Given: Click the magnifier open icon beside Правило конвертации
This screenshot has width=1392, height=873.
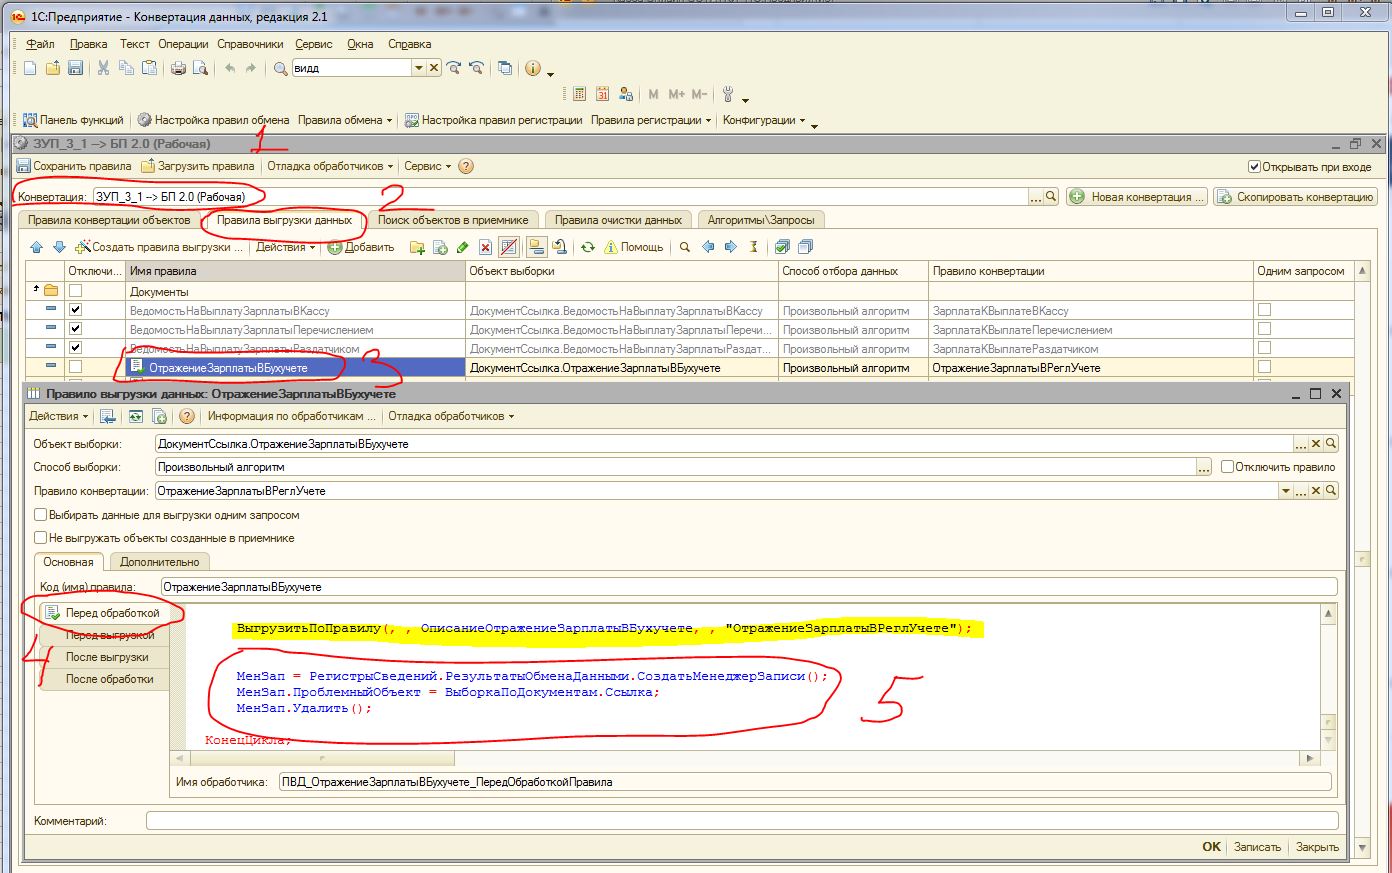Looking at the screenshot, I should pyautogui.click(x=1331, y=491).
